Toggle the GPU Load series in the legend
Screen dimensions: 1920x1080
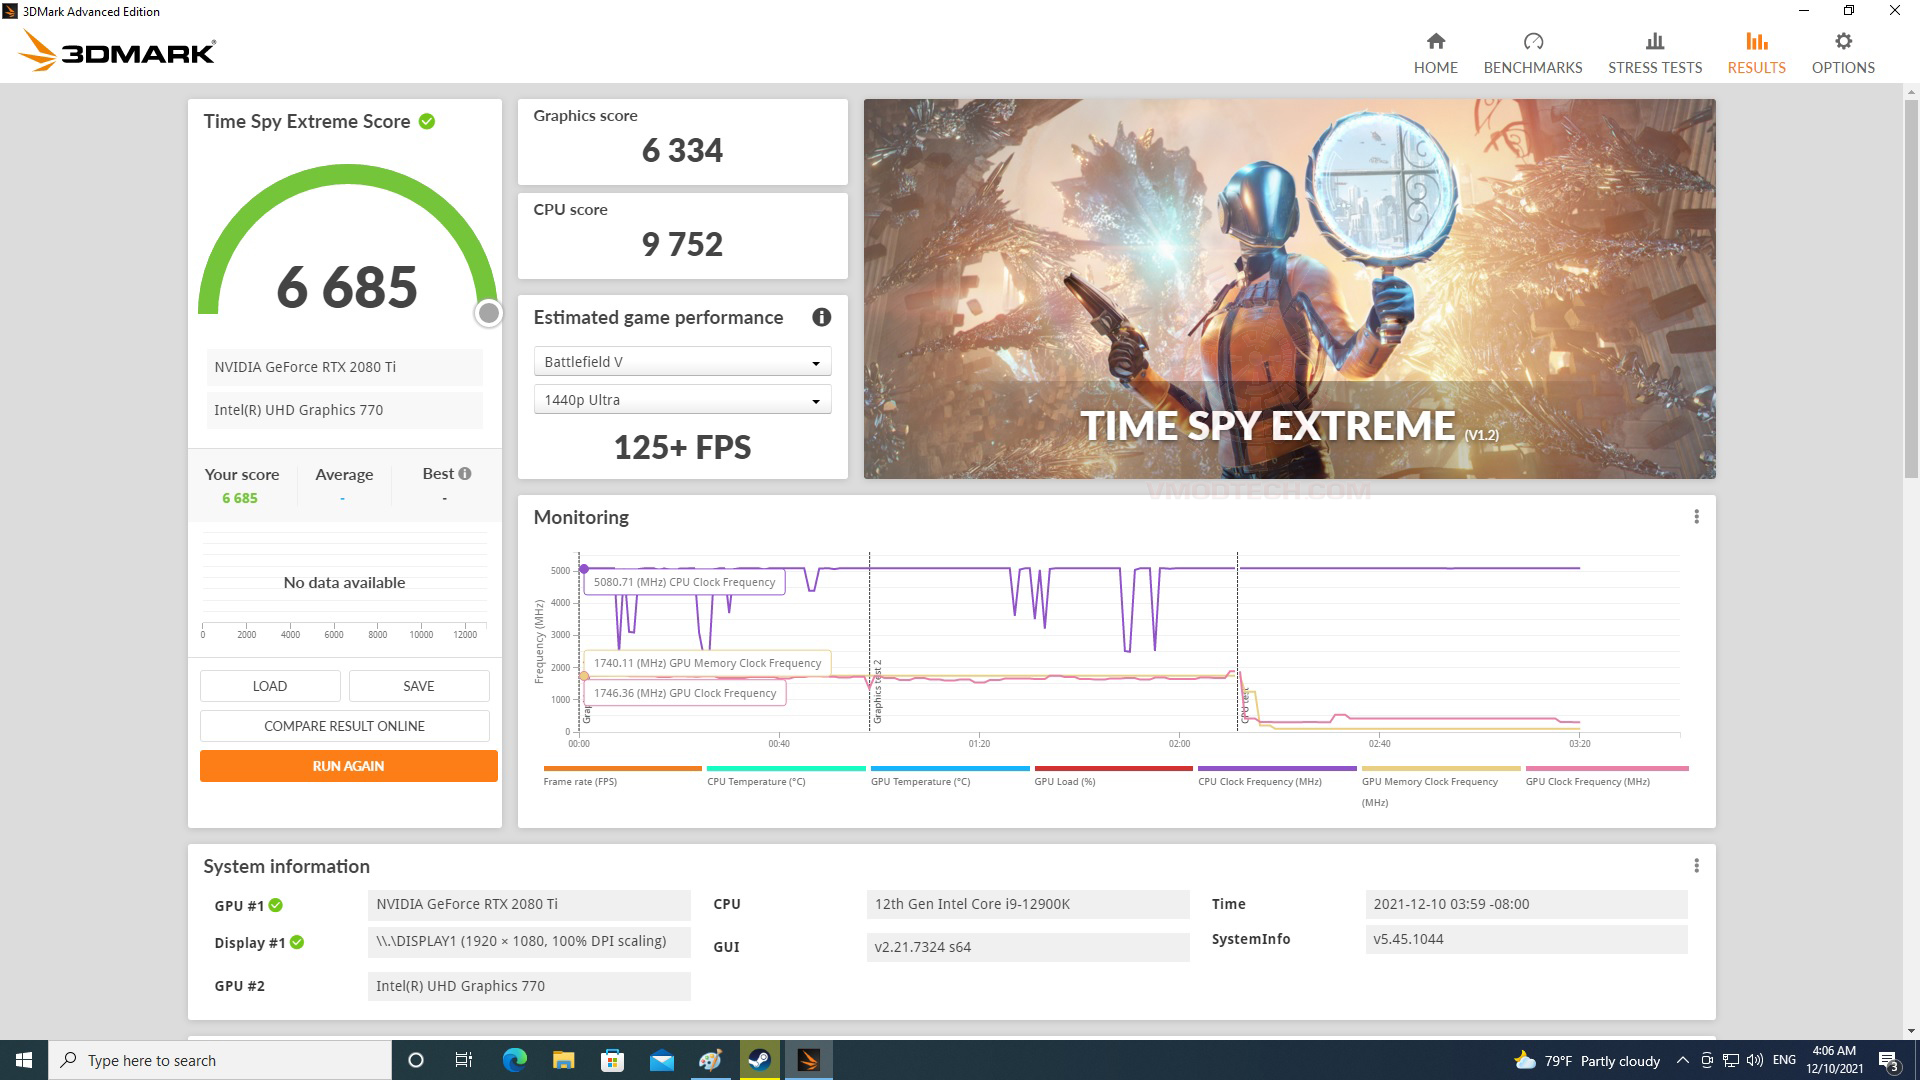pos(1064,781)
